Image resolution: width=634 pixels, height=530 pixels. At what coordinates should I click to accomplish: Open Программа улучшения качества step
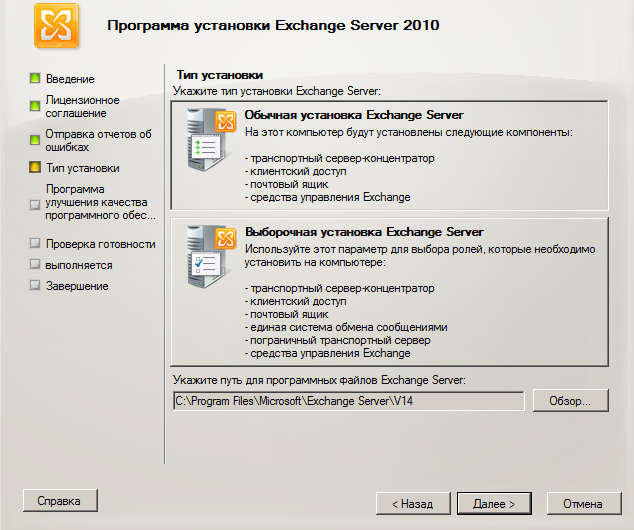(100, 202)
